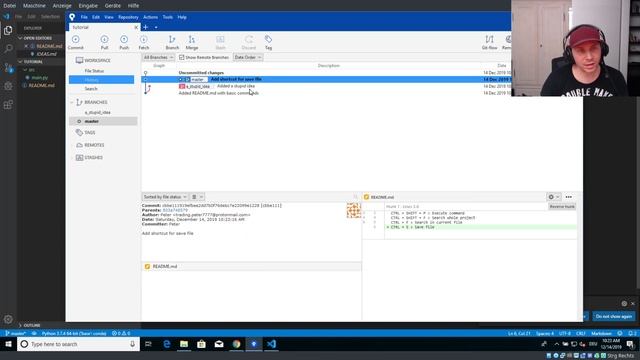Select commit 'Added README.md with basic commands'
The image size is (640, 360).
[x=326, y=93]
